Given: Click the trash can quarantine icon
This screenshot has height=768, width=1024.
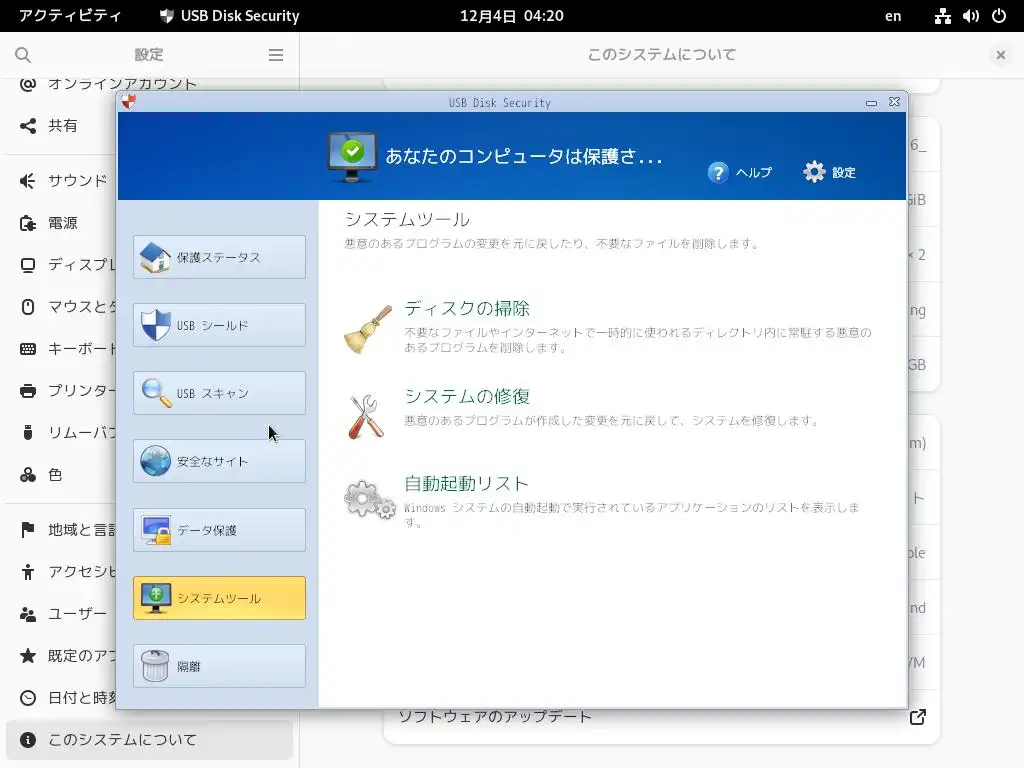Looking at the screenshot, I should 155,666.
